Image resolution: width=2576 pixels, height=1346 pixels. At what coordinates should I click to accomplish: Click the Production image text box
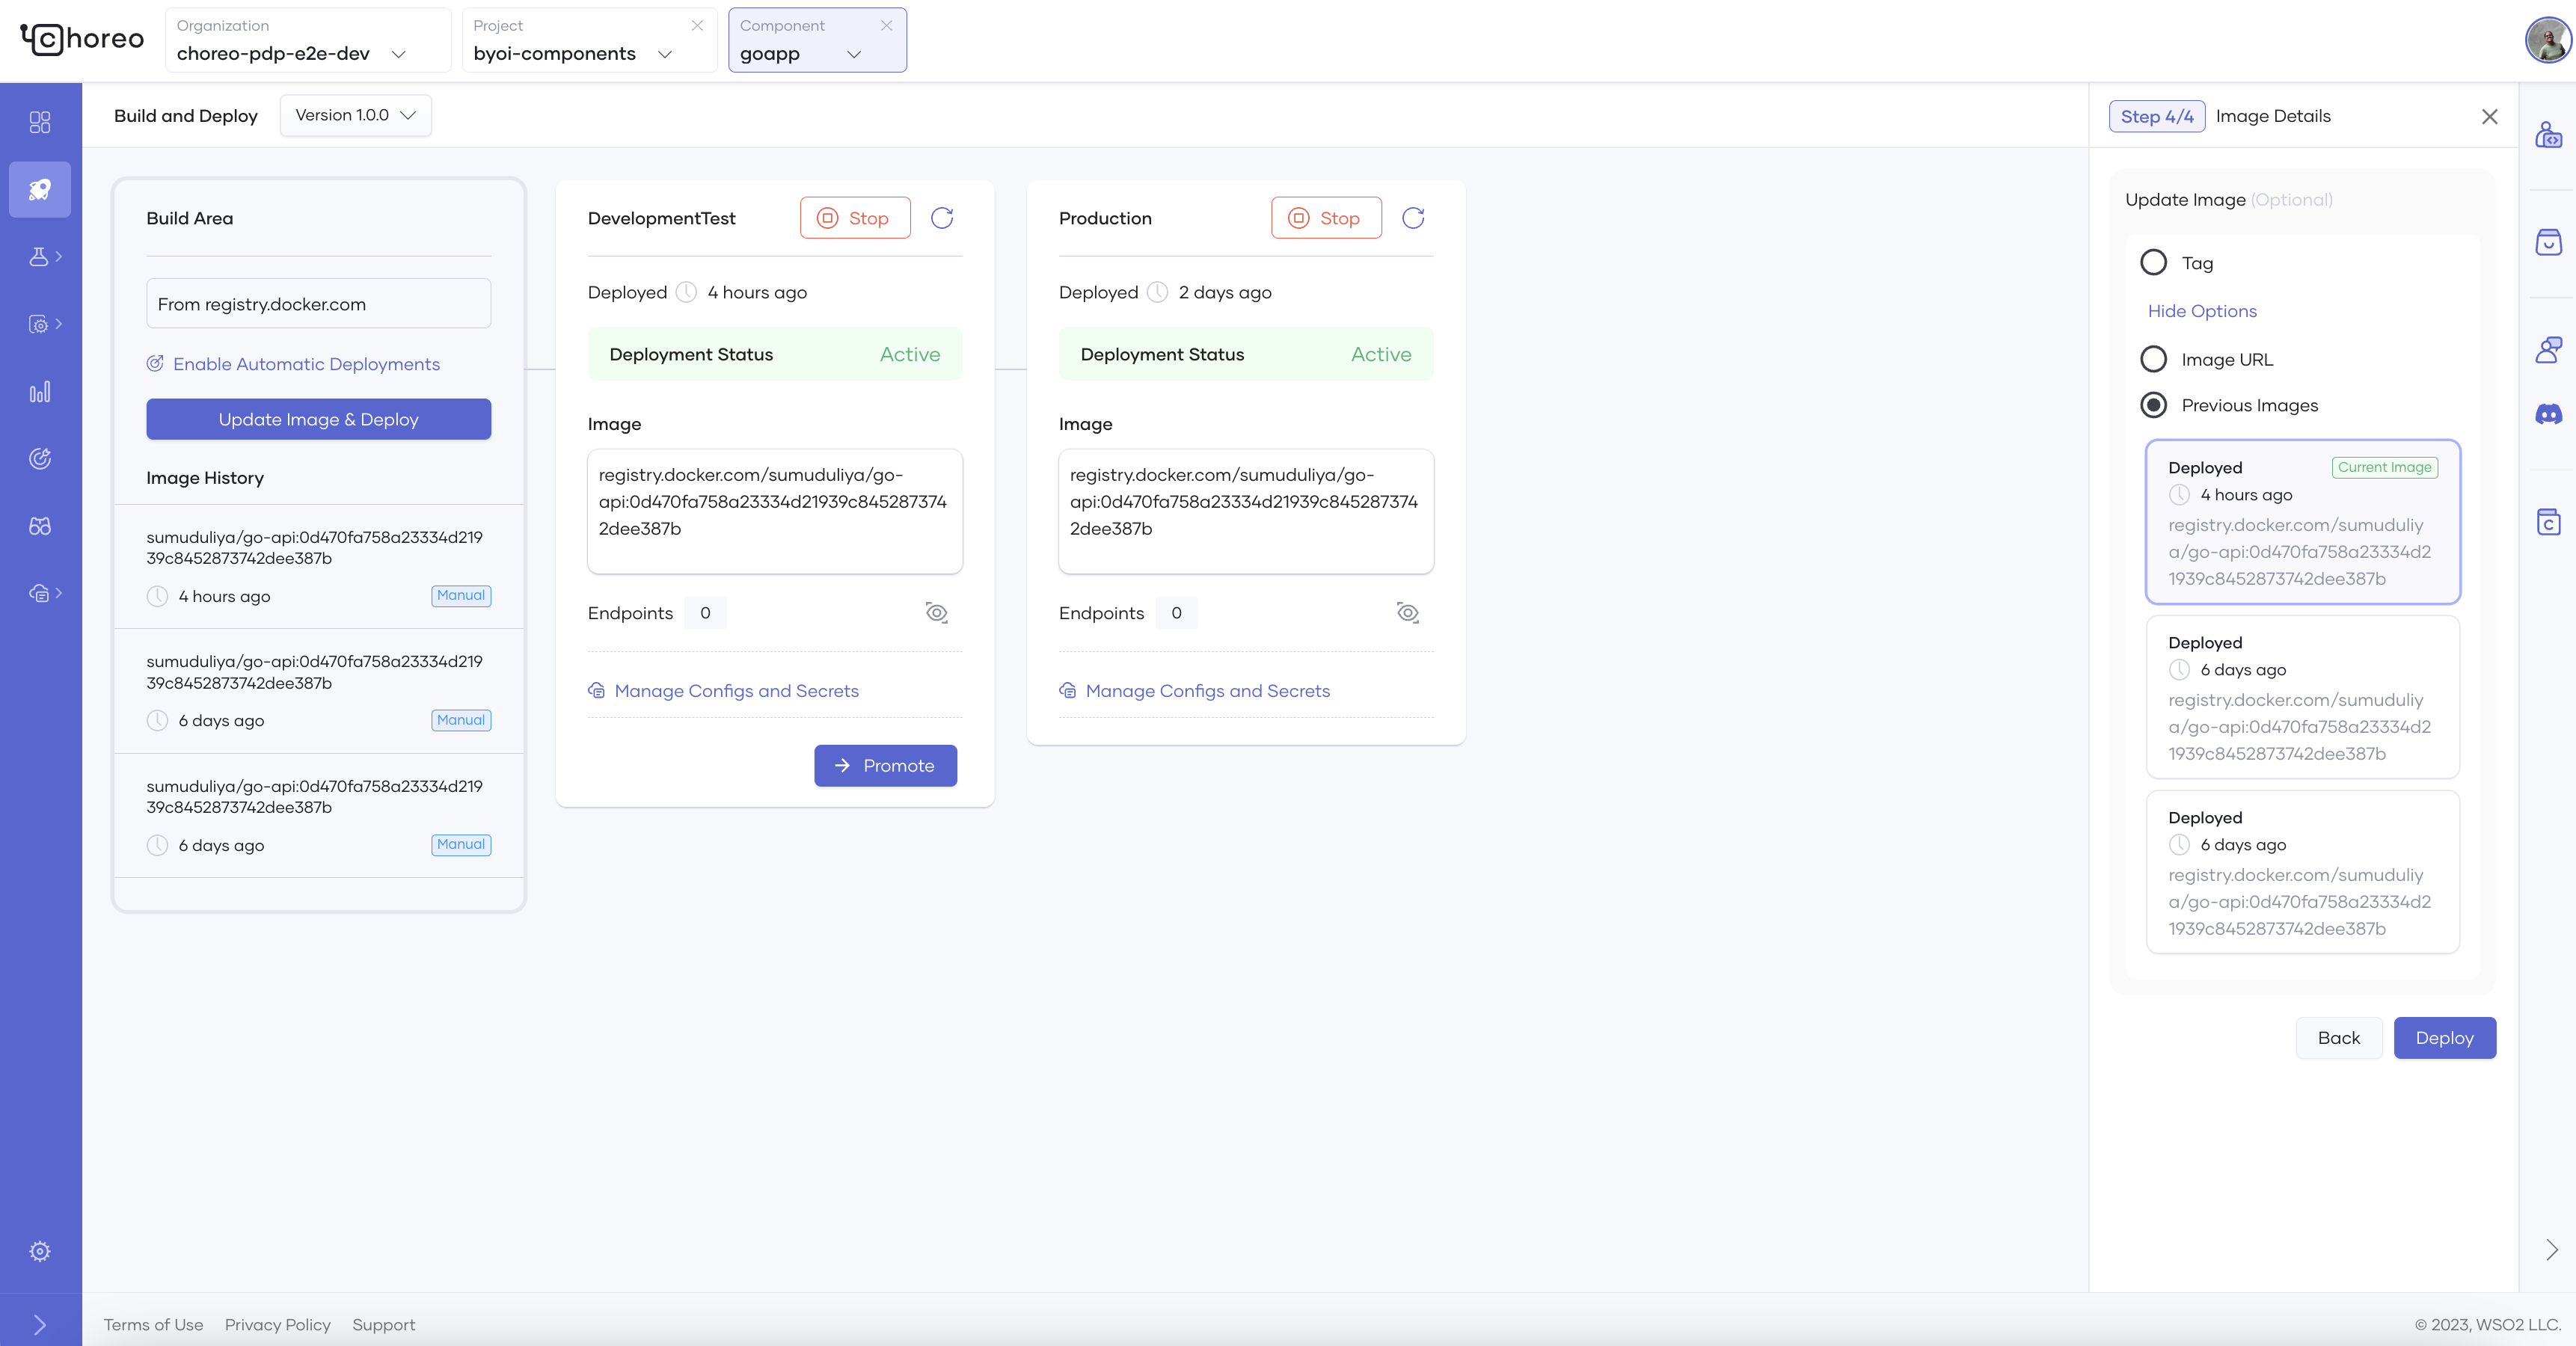(x=1246, y=511)
